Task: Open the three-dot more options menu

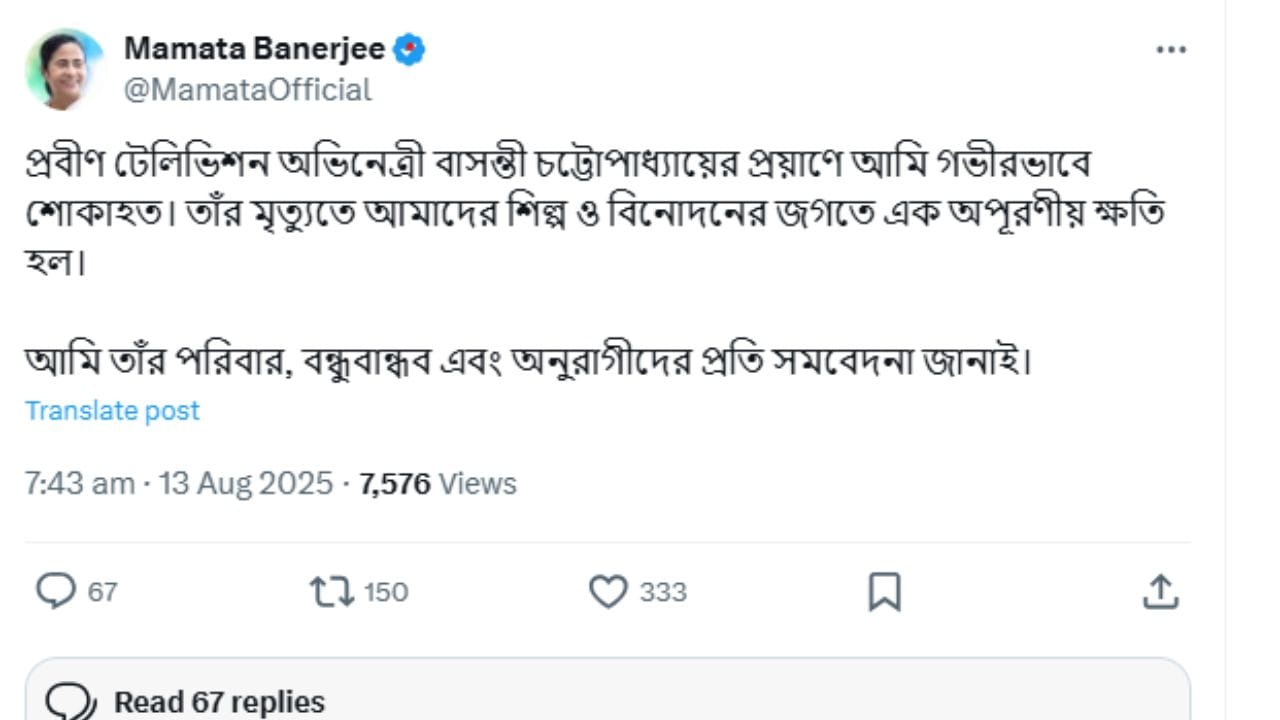Action: pos(1170,50)
